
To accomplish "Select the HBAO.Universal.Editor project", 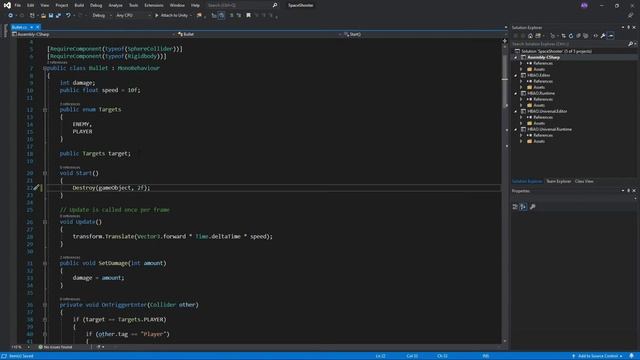I will [x=547, y=111].
